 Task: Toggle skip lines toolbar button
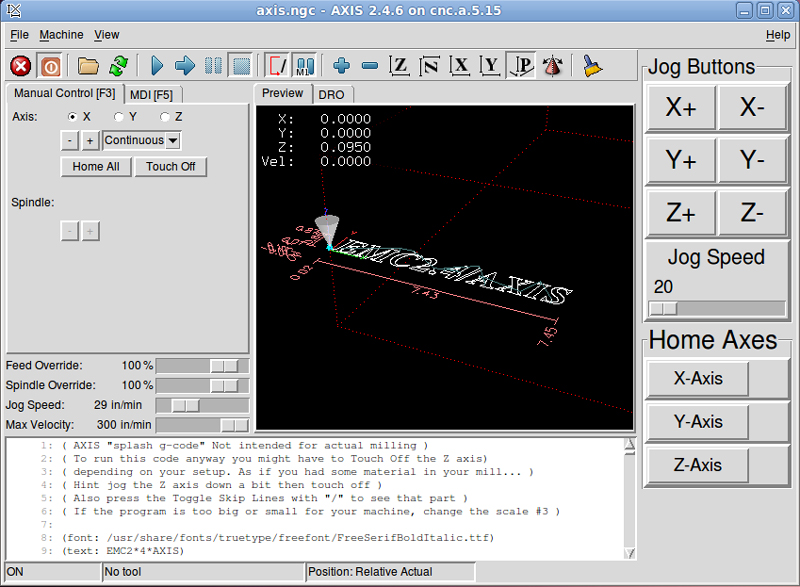277,66
